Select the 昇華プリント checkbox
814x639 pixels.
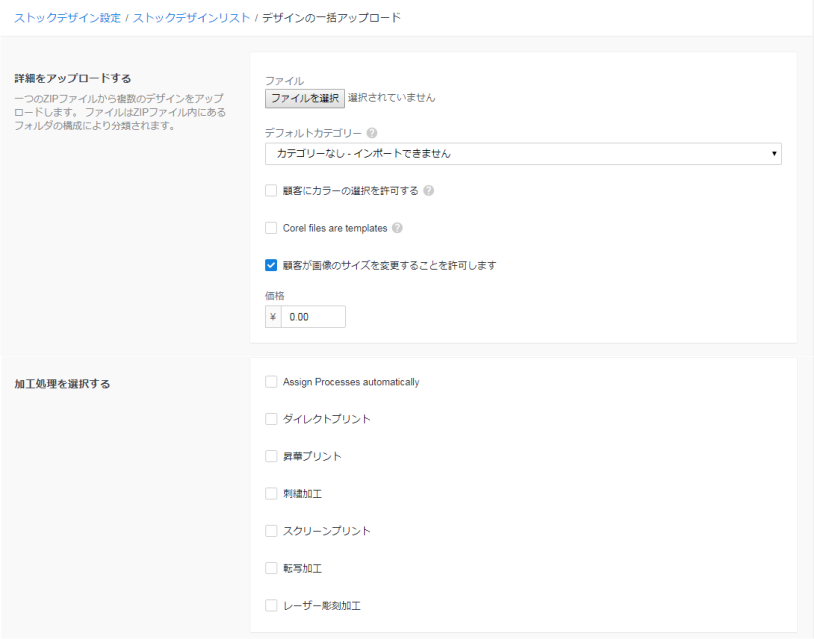(x=271, y=456)
